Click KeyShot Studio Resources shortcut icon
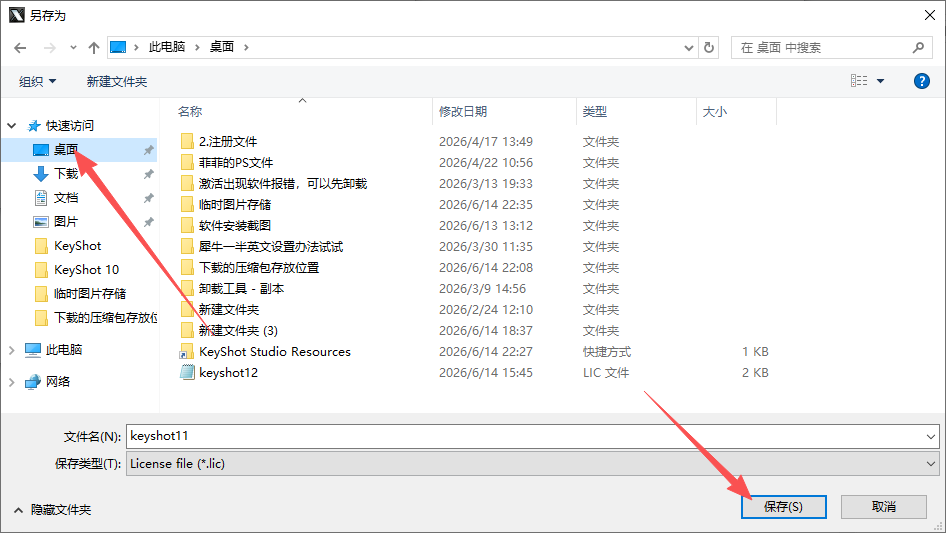Viewport: 946px width, 533px height. tap(187, 351)
